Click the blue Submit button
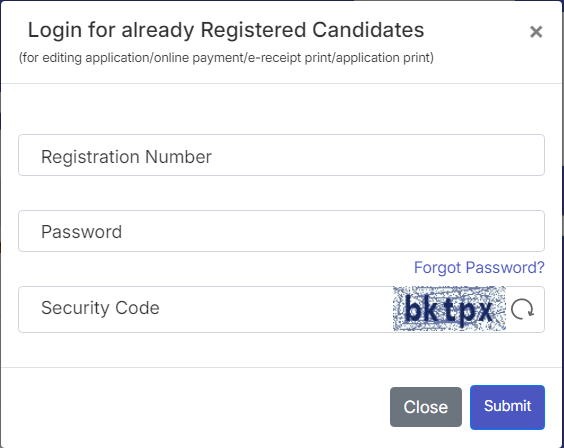Screen dimensions: 564x448 tap(507, 407)
